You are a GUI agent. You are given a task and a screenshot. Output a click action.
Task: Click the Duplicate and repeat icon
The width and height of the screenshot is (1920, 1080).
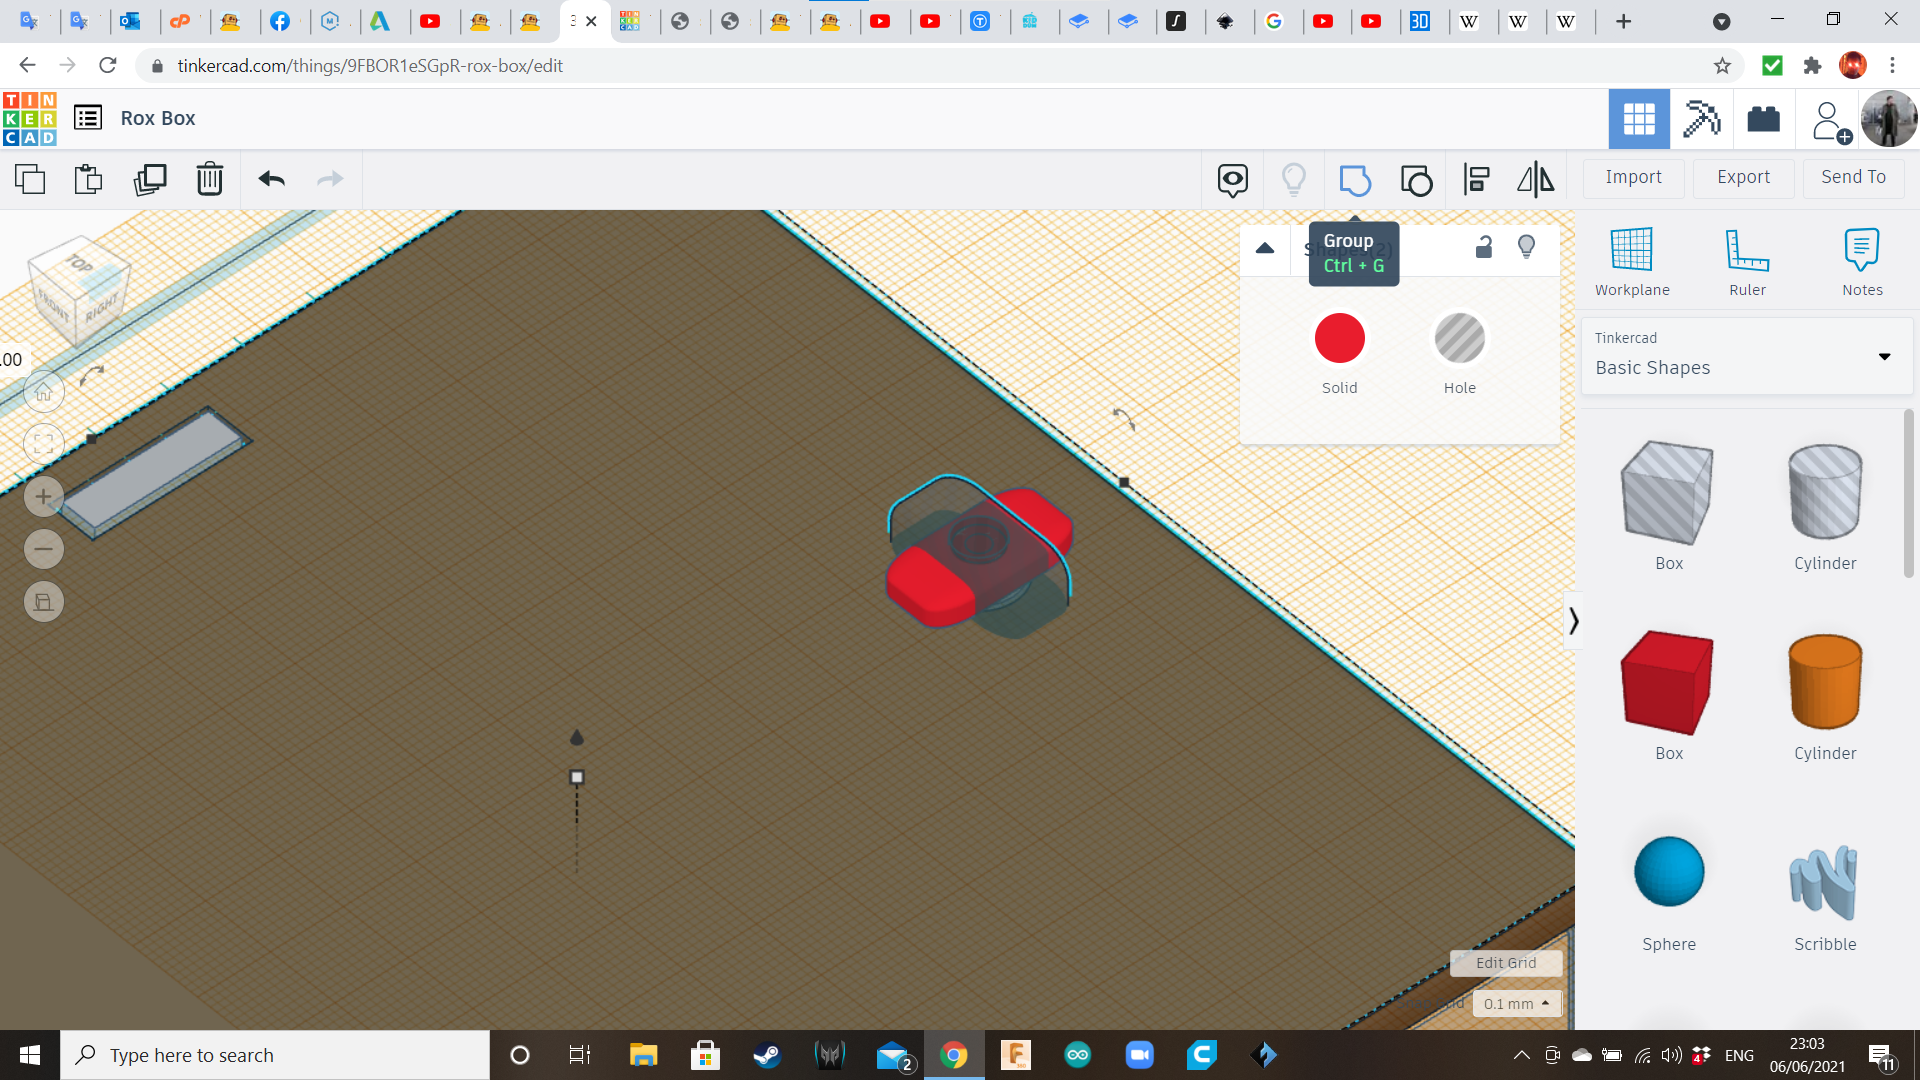coord(150,180)
